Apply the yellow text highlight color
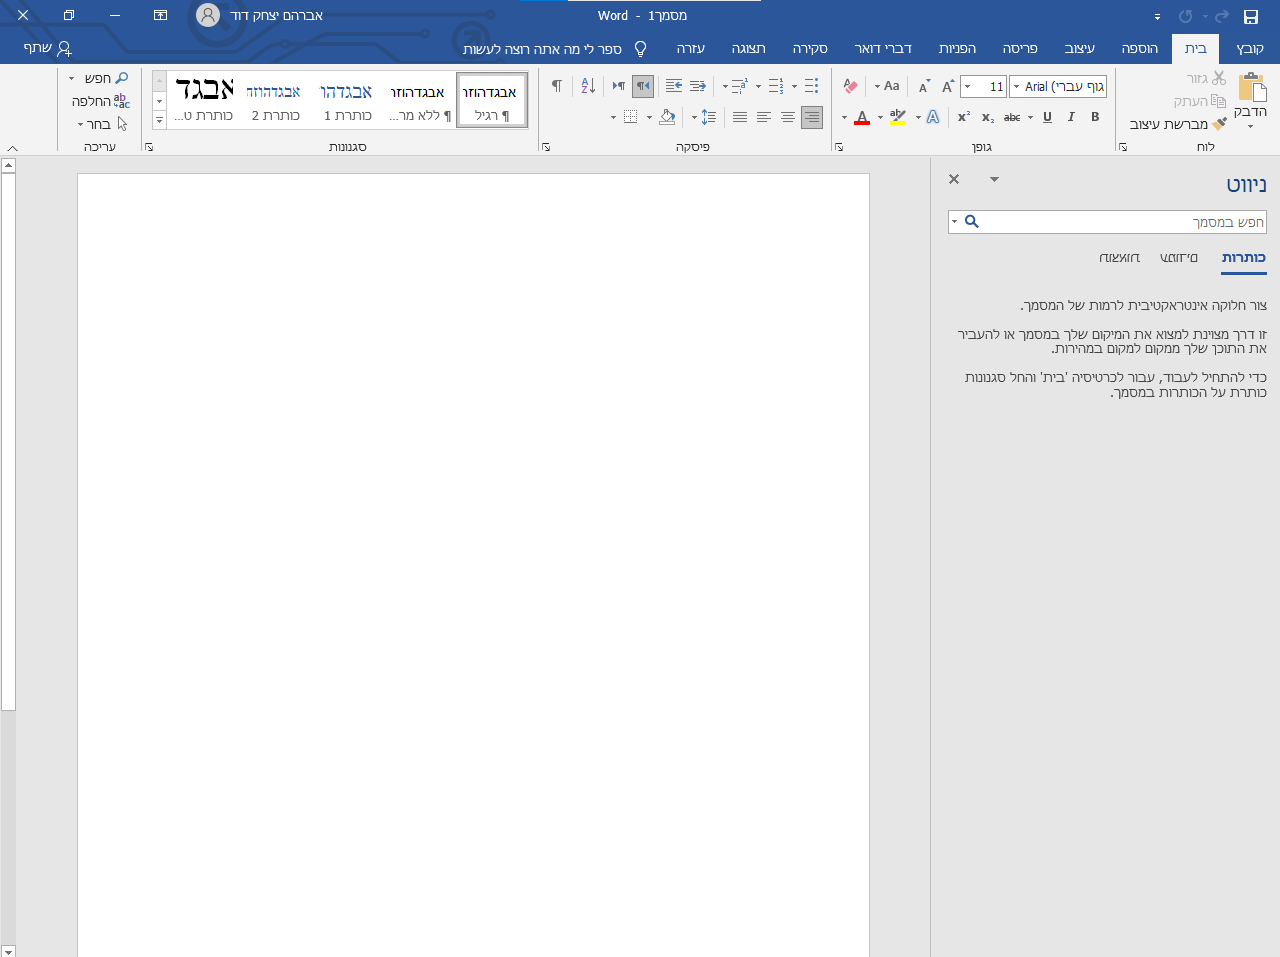Screen dimensions: 1280x957 (898, 117)
